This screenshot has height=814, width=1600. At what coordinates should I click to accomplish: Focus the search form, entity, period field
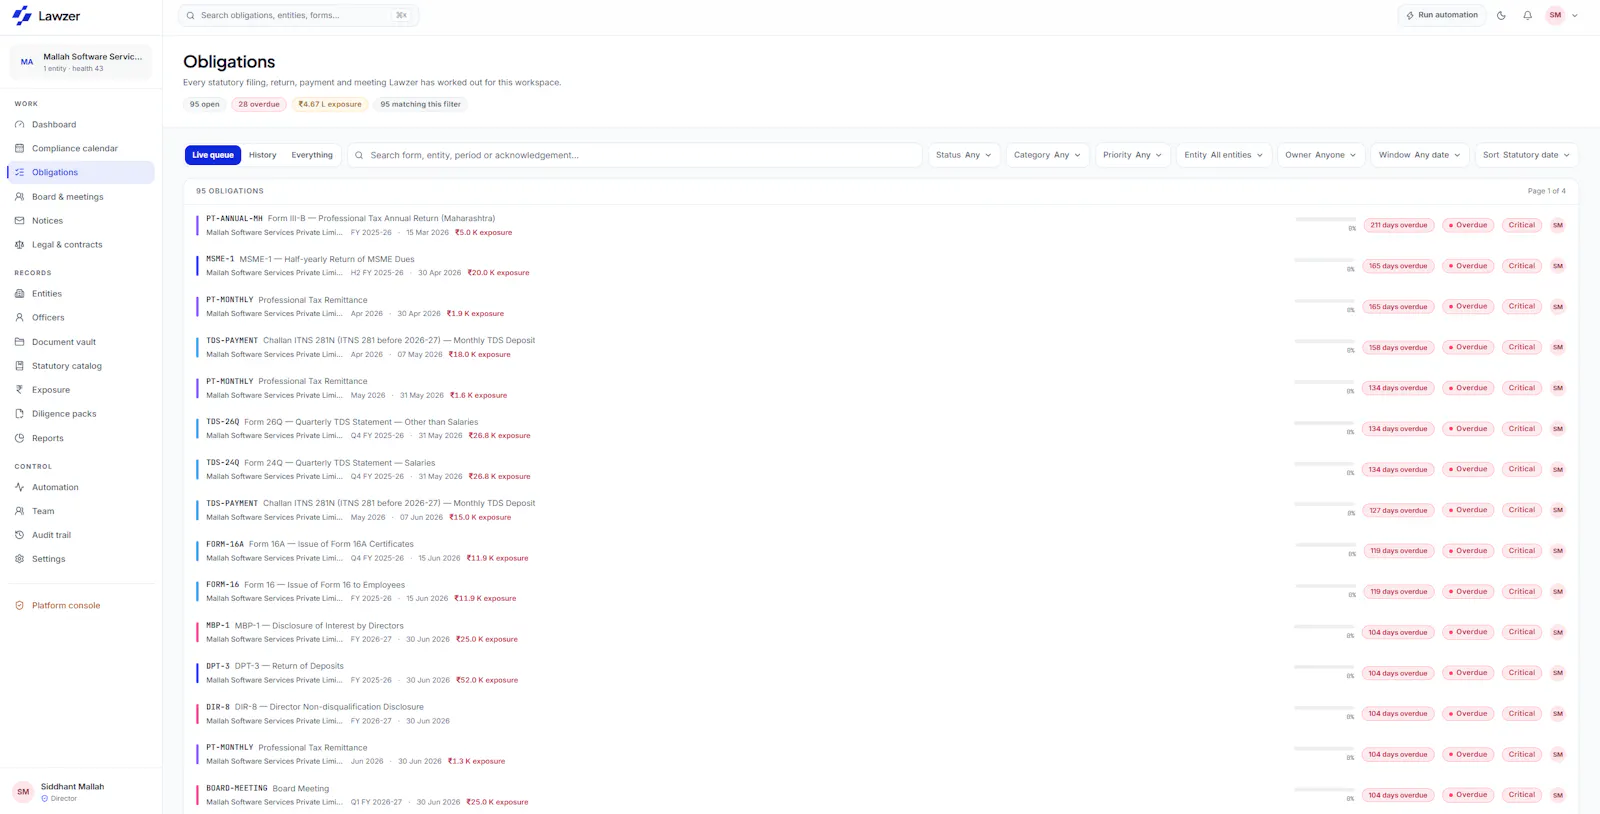pyautogui.click(x=634, y=155)
